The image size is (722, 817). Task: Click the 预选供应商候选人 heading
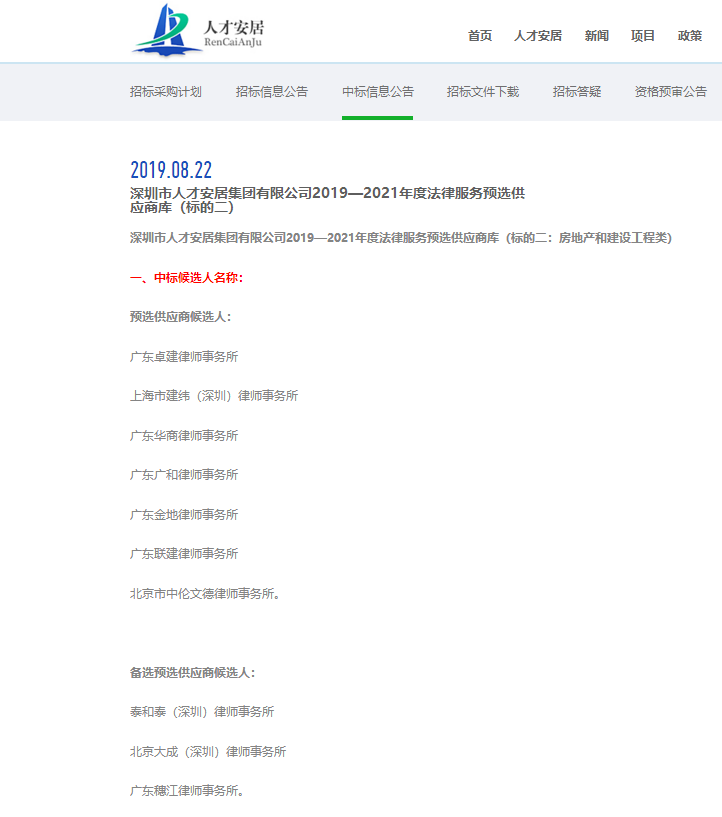(x=180, y=317)
